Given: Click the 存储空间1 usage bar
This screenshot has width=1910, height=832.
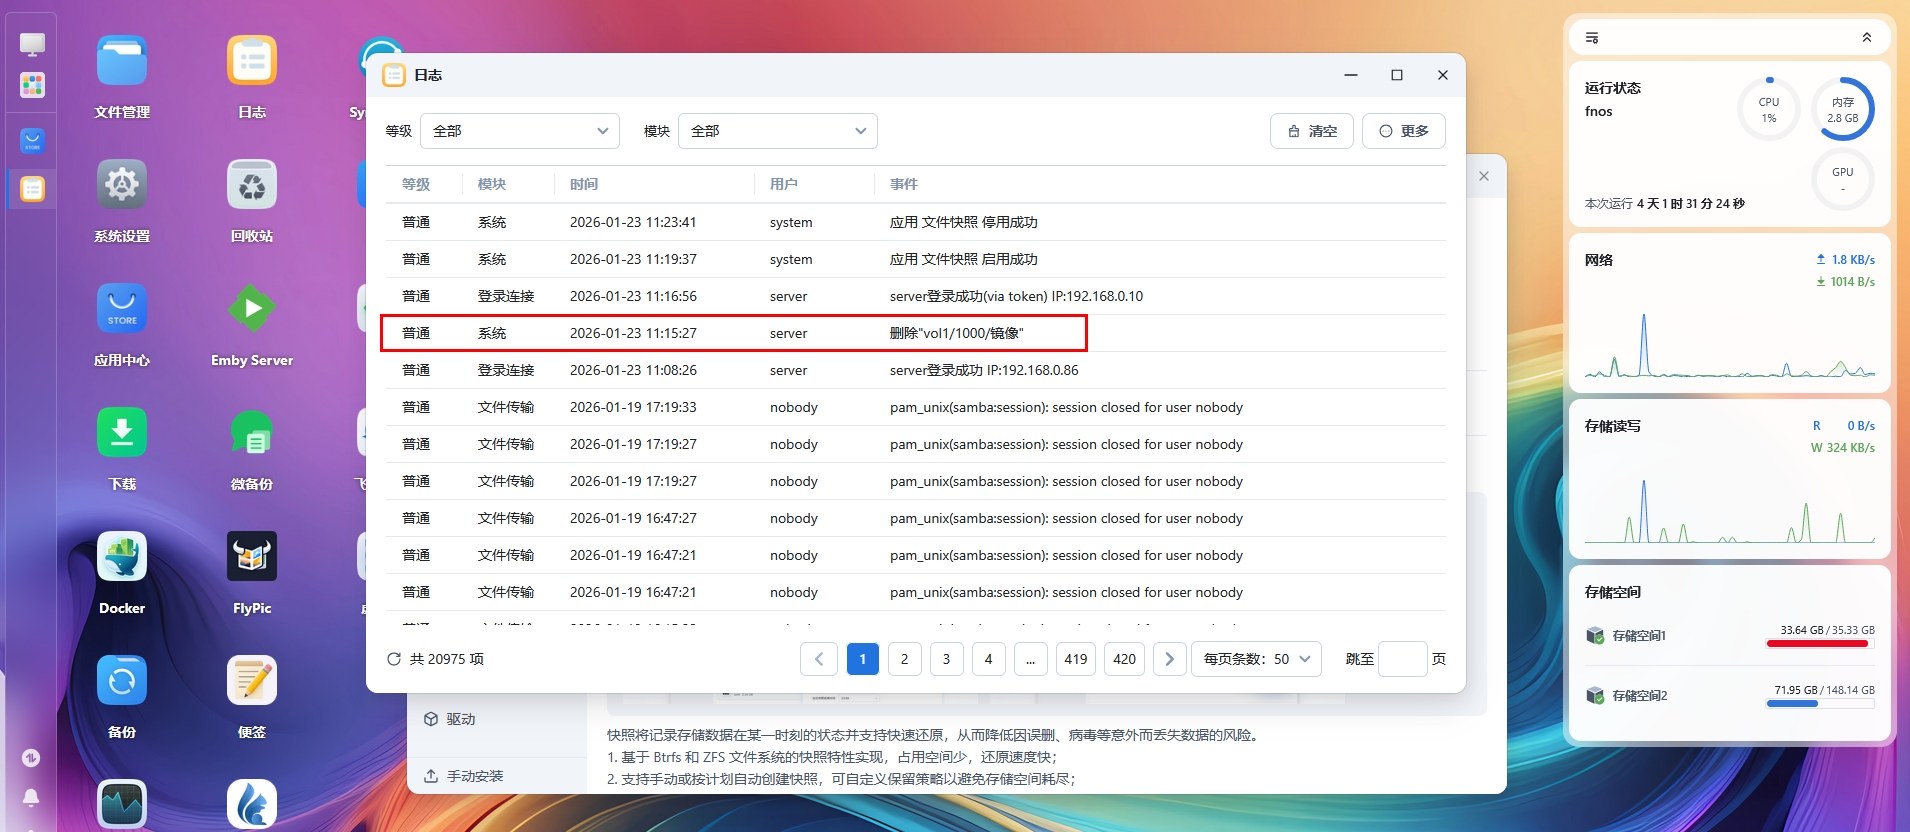Looking at the screenshot, I should [1818, 644].
